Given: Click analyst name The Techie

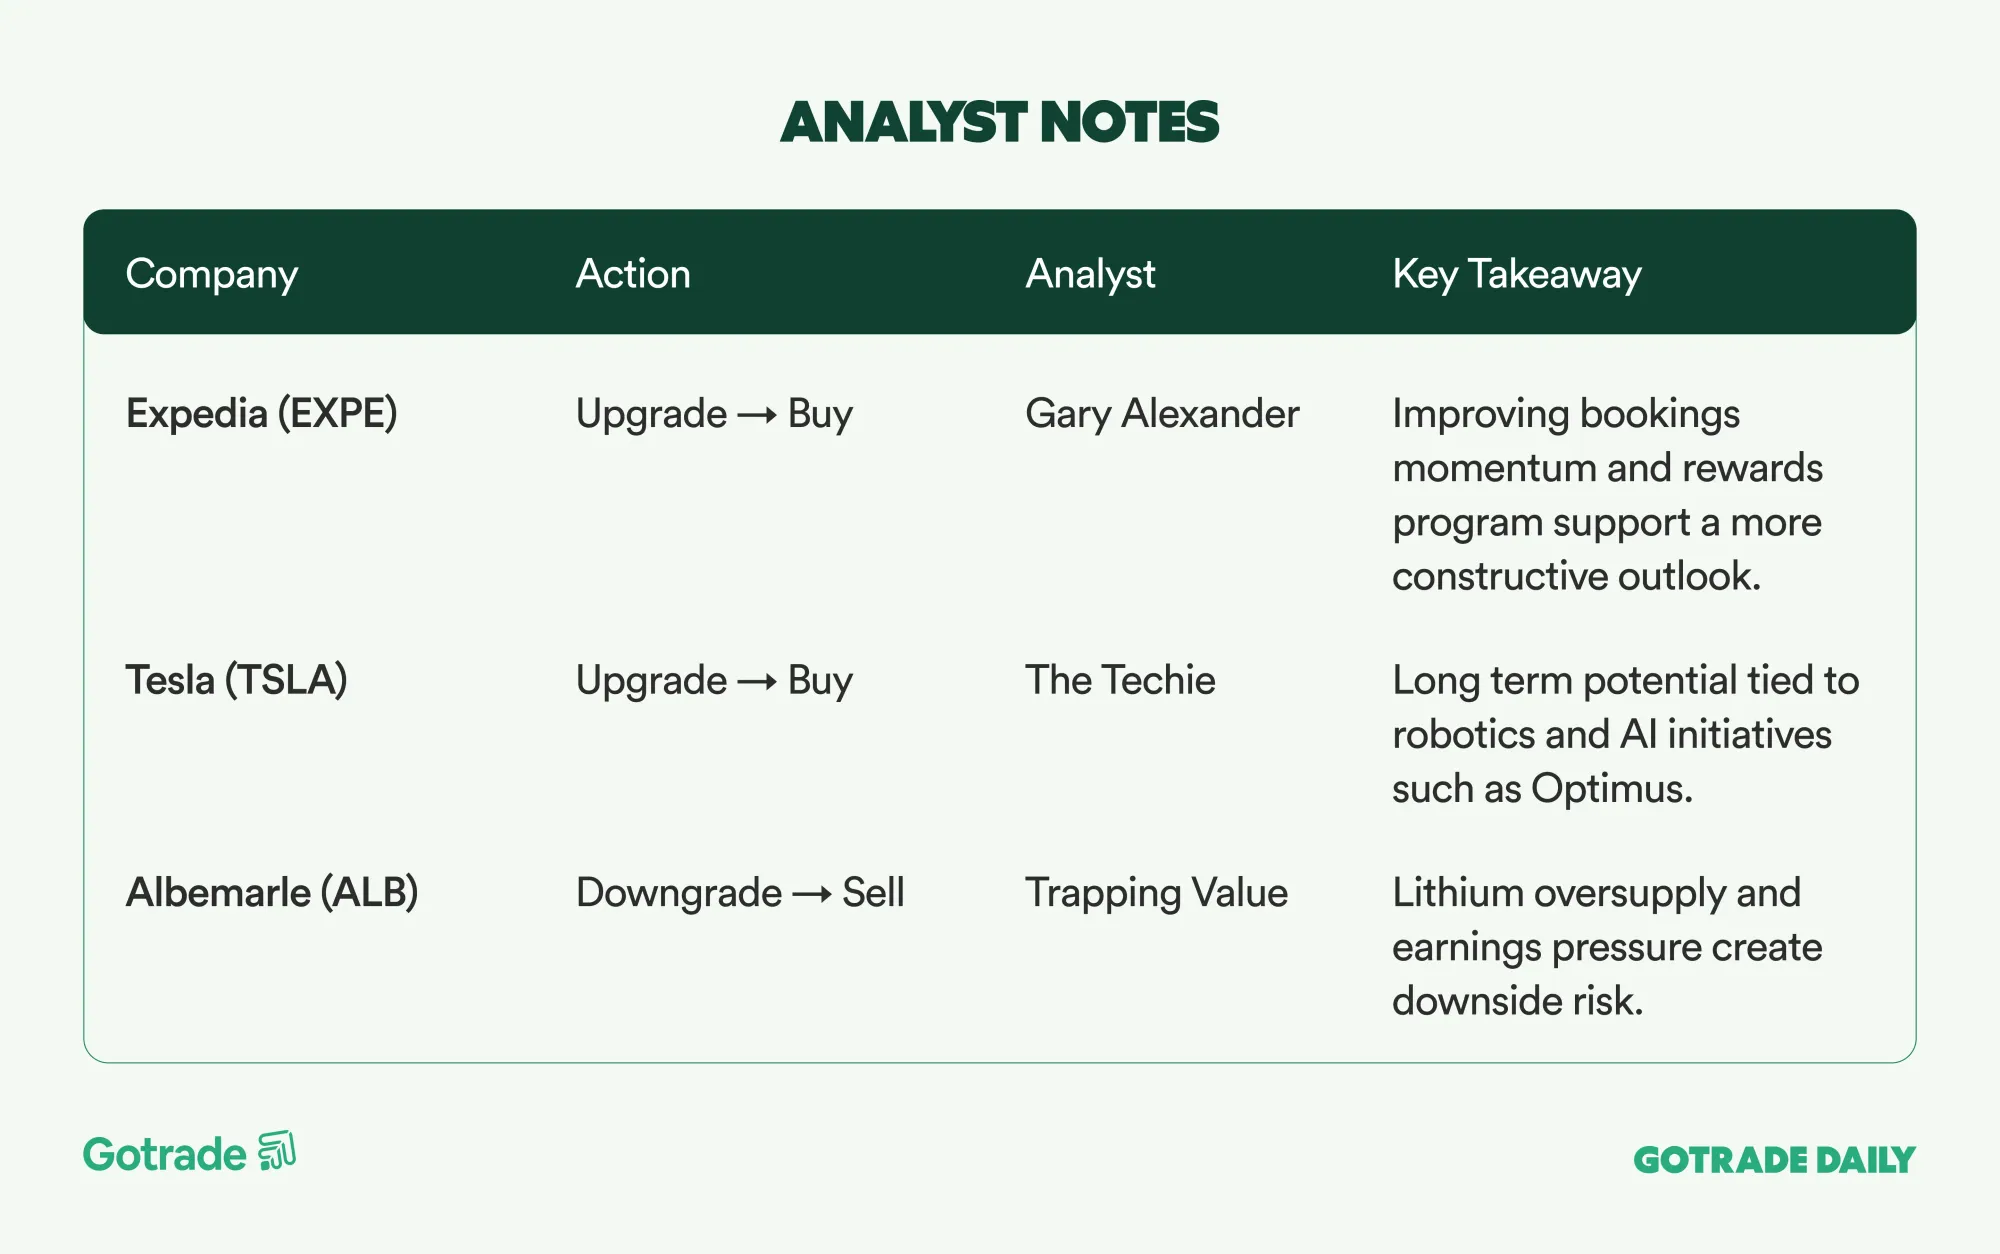Looking at the screenshot, I should pos(1120,680).
